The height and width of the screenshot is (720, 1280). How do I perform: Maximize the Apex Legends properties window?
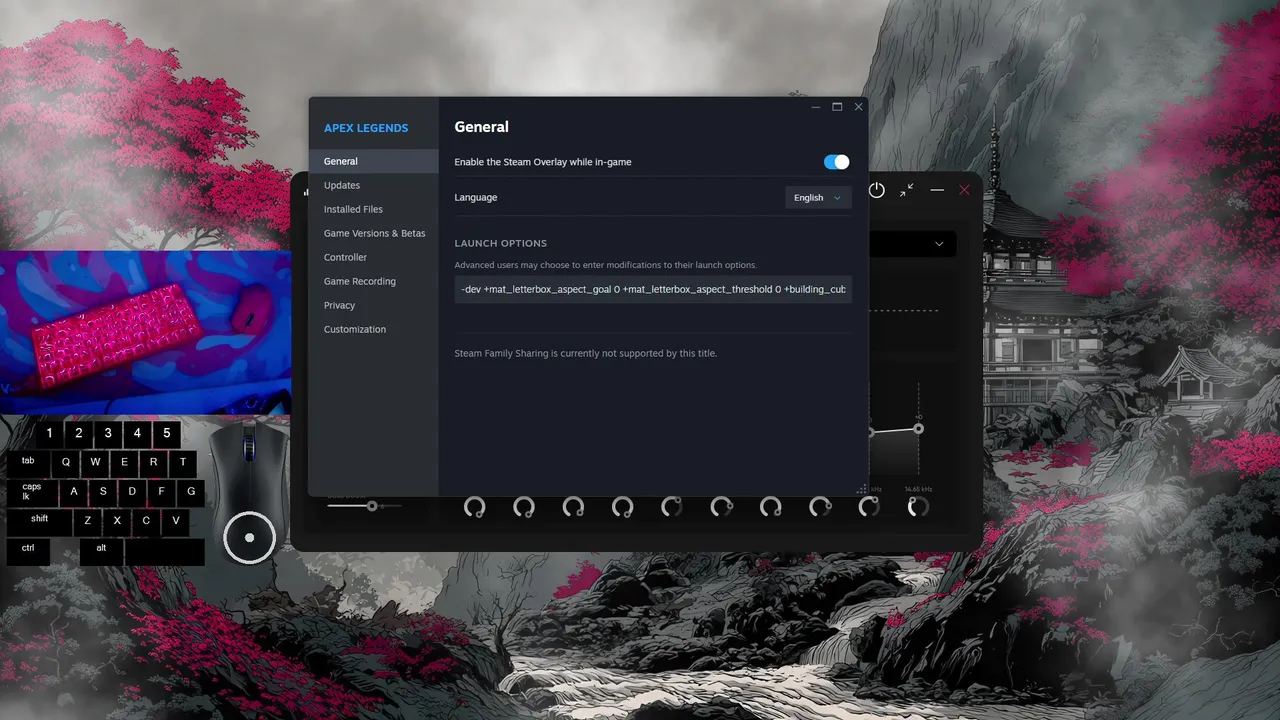tap(837, 107)
